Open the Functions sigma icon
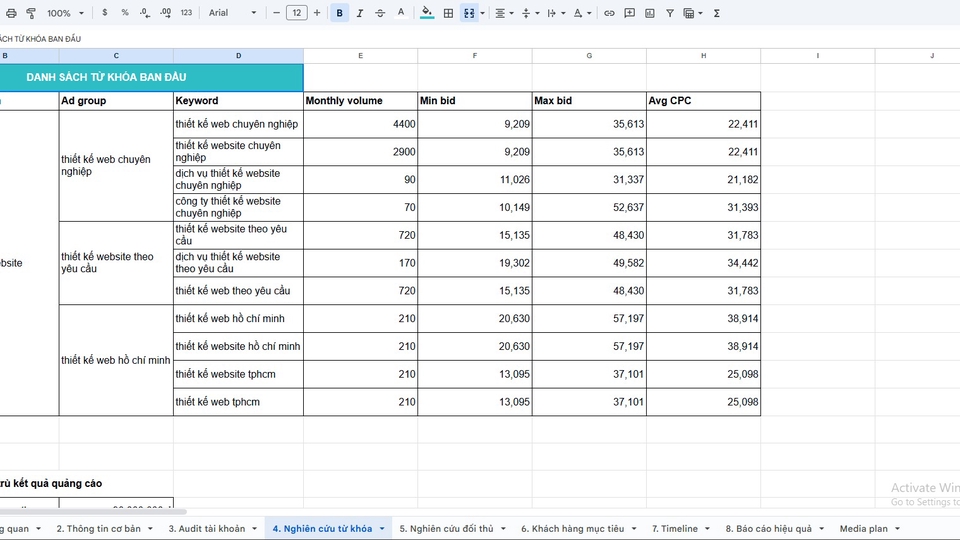 tap(716, 13)
